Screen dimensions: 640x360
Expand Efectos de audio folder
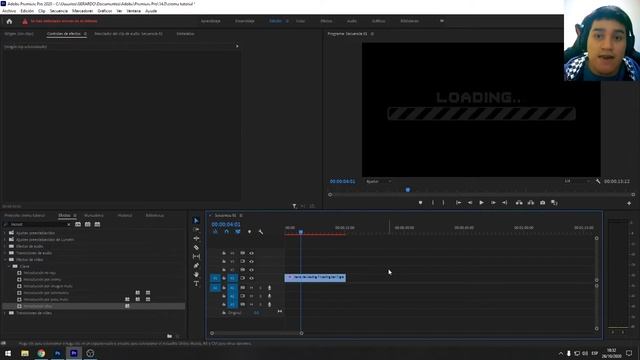tap(5, 246)
